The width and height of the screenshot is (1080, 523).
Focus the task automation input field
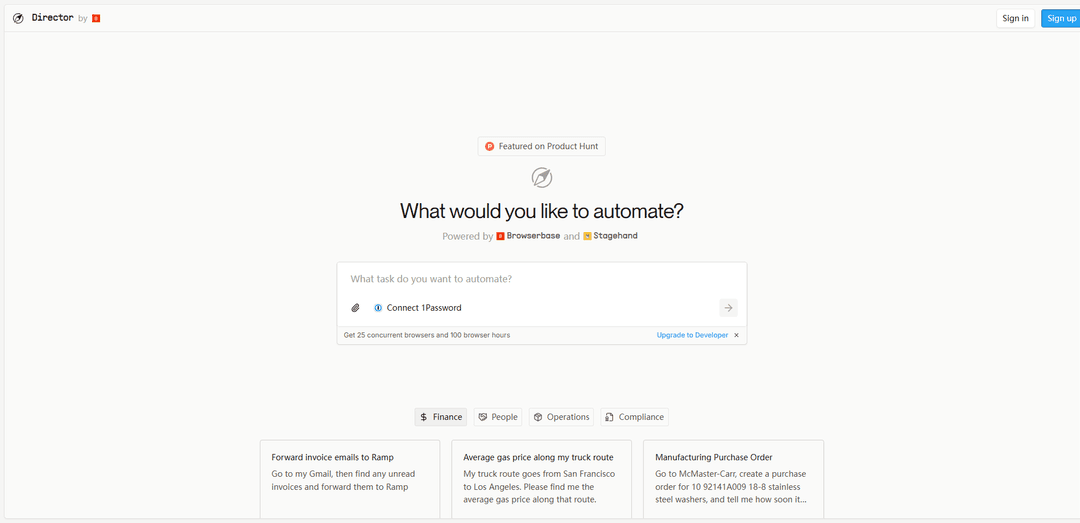[x=541, y=279]
